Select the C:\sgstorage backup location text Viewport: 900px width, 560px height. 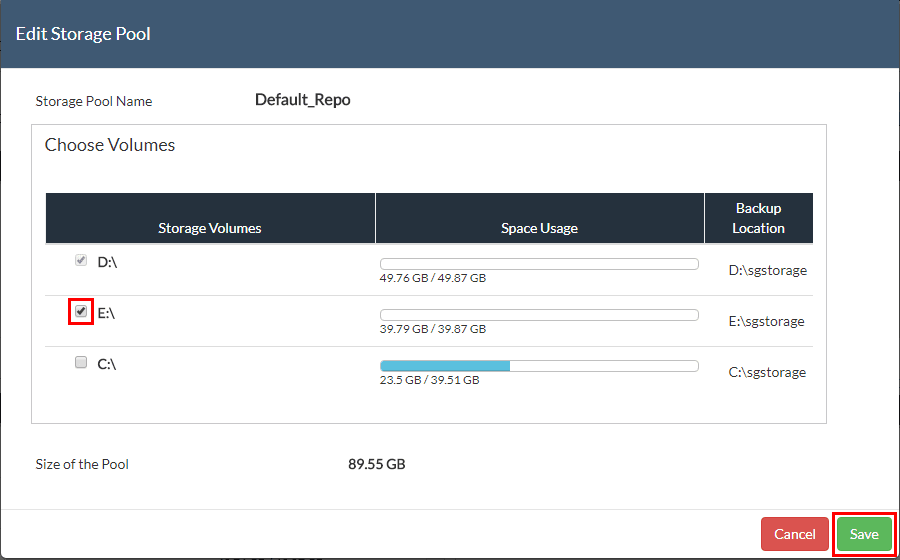pos(767,372)
